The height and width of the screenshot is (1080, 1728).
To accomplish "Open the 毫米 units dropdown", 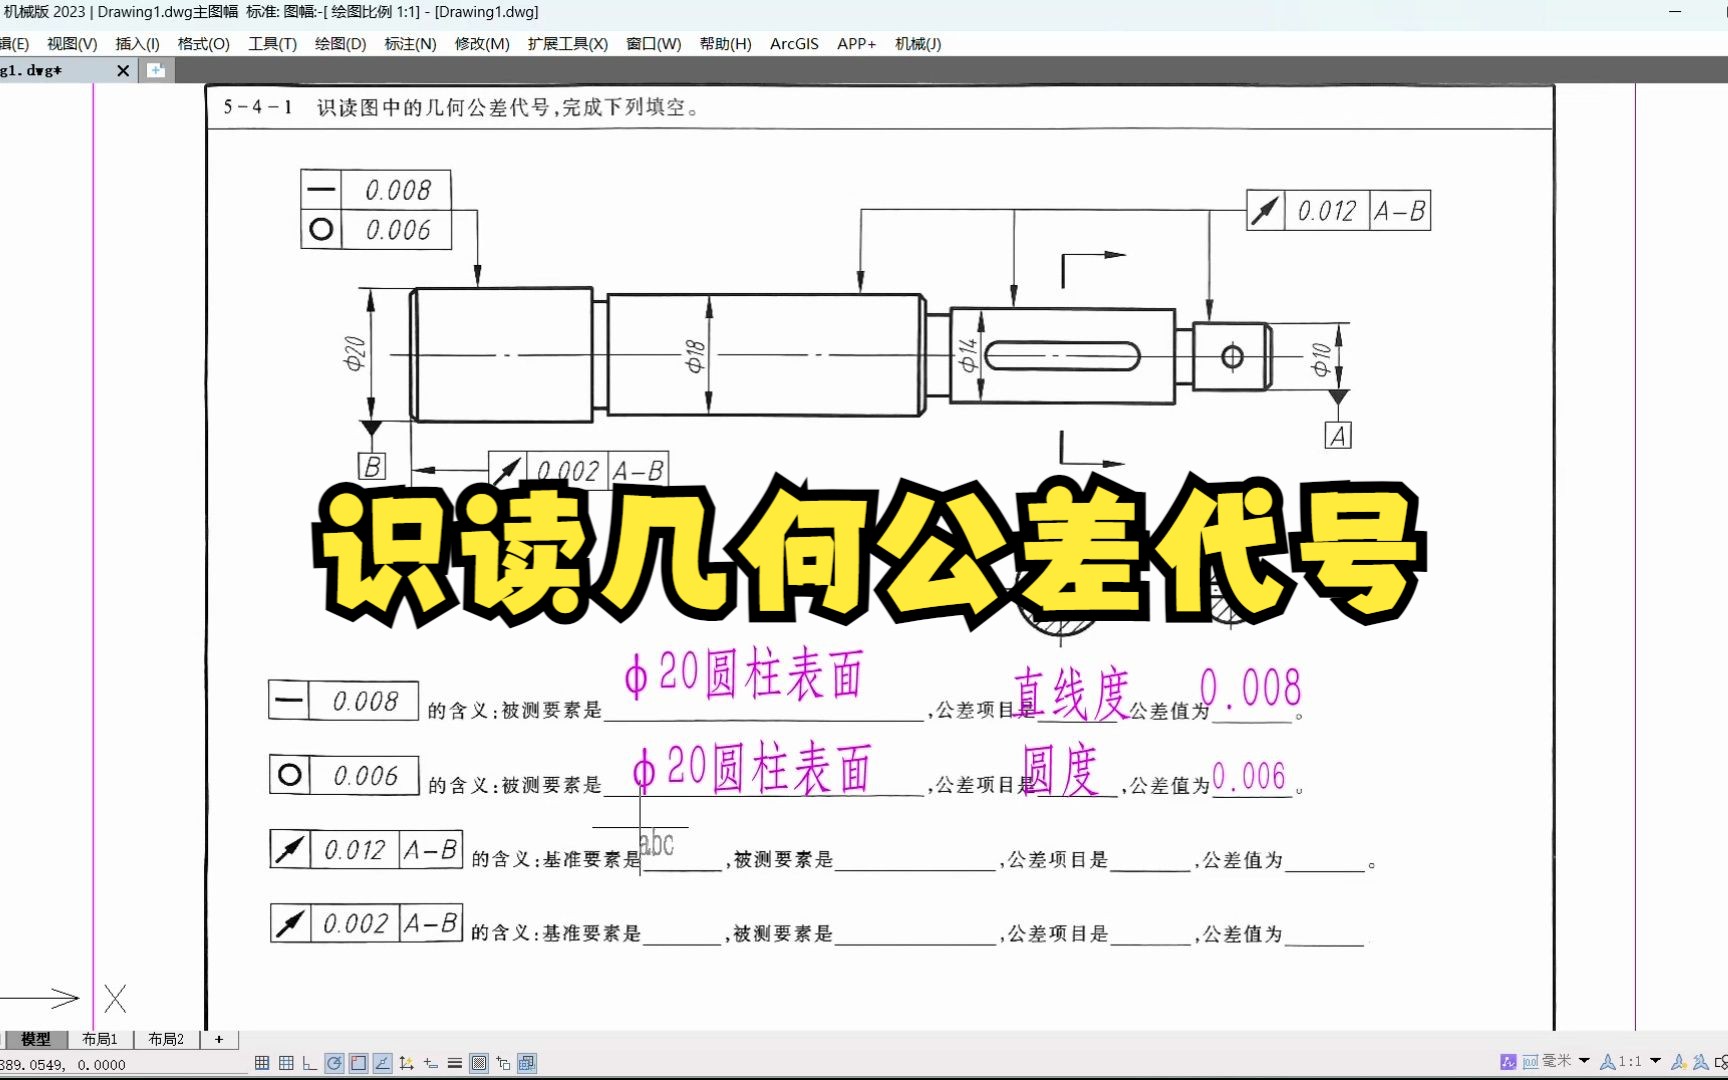I will 1584,1061.
